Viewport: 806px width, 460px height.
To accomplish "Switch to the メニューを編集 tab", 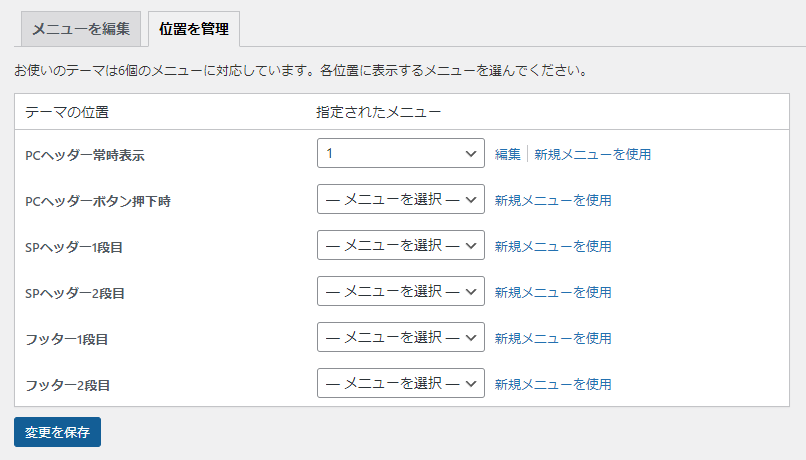I will (81, 29).
